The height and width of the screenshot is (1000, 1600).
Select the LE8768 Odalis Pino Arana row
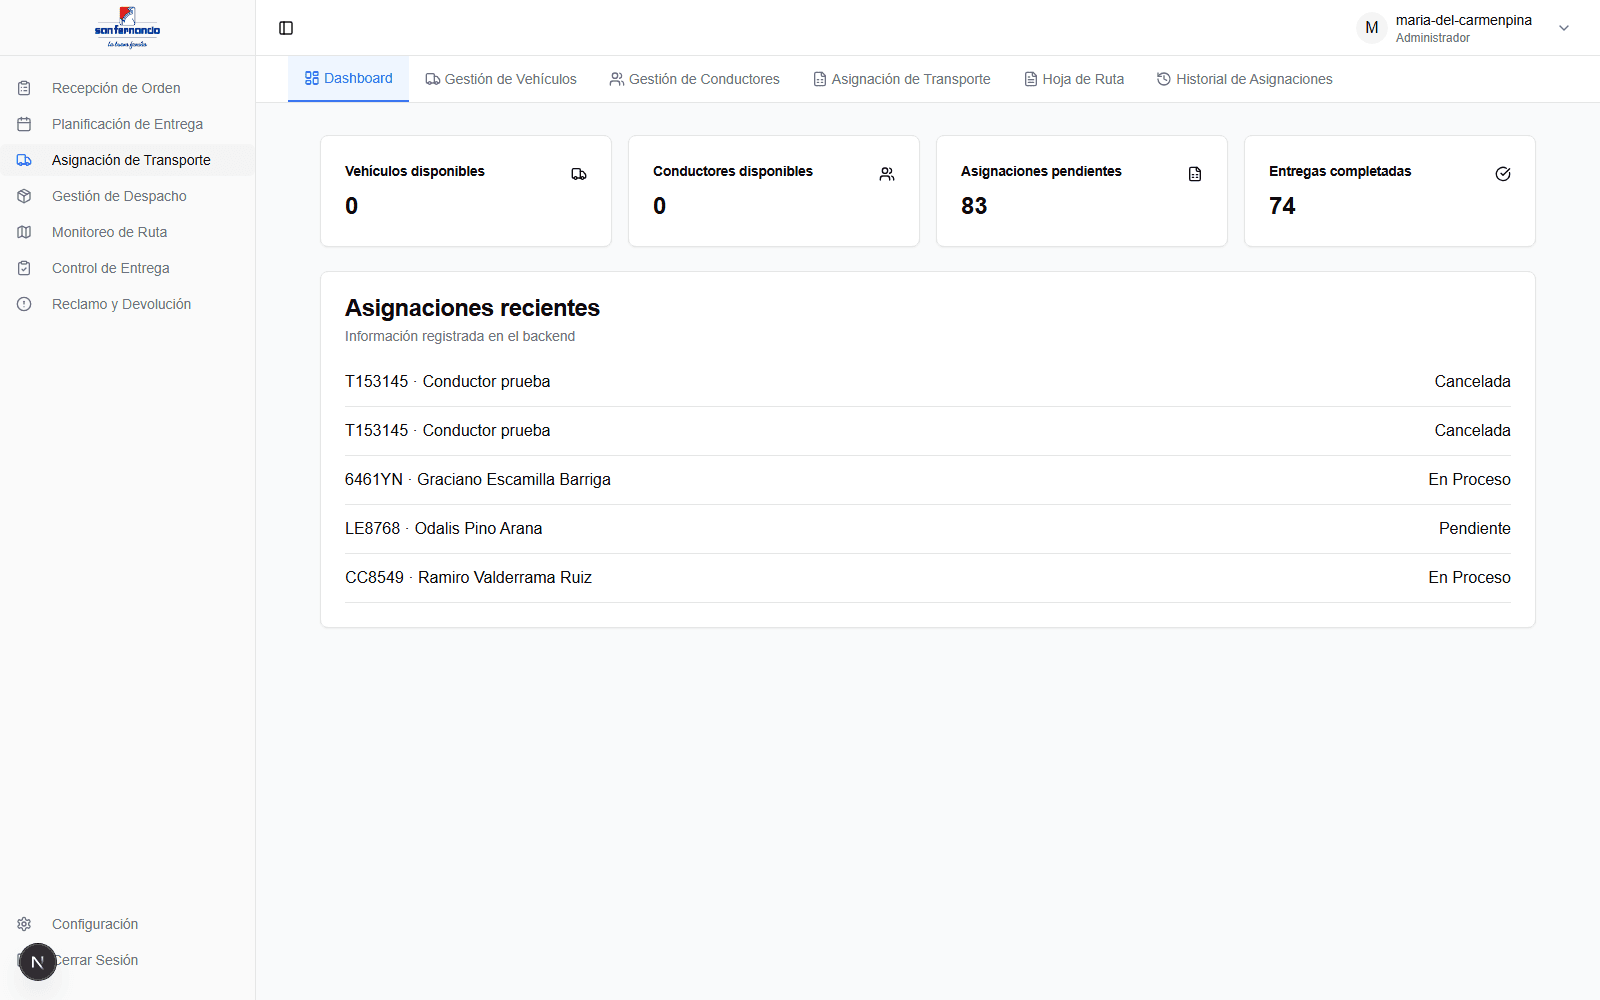tap(928, 529)
